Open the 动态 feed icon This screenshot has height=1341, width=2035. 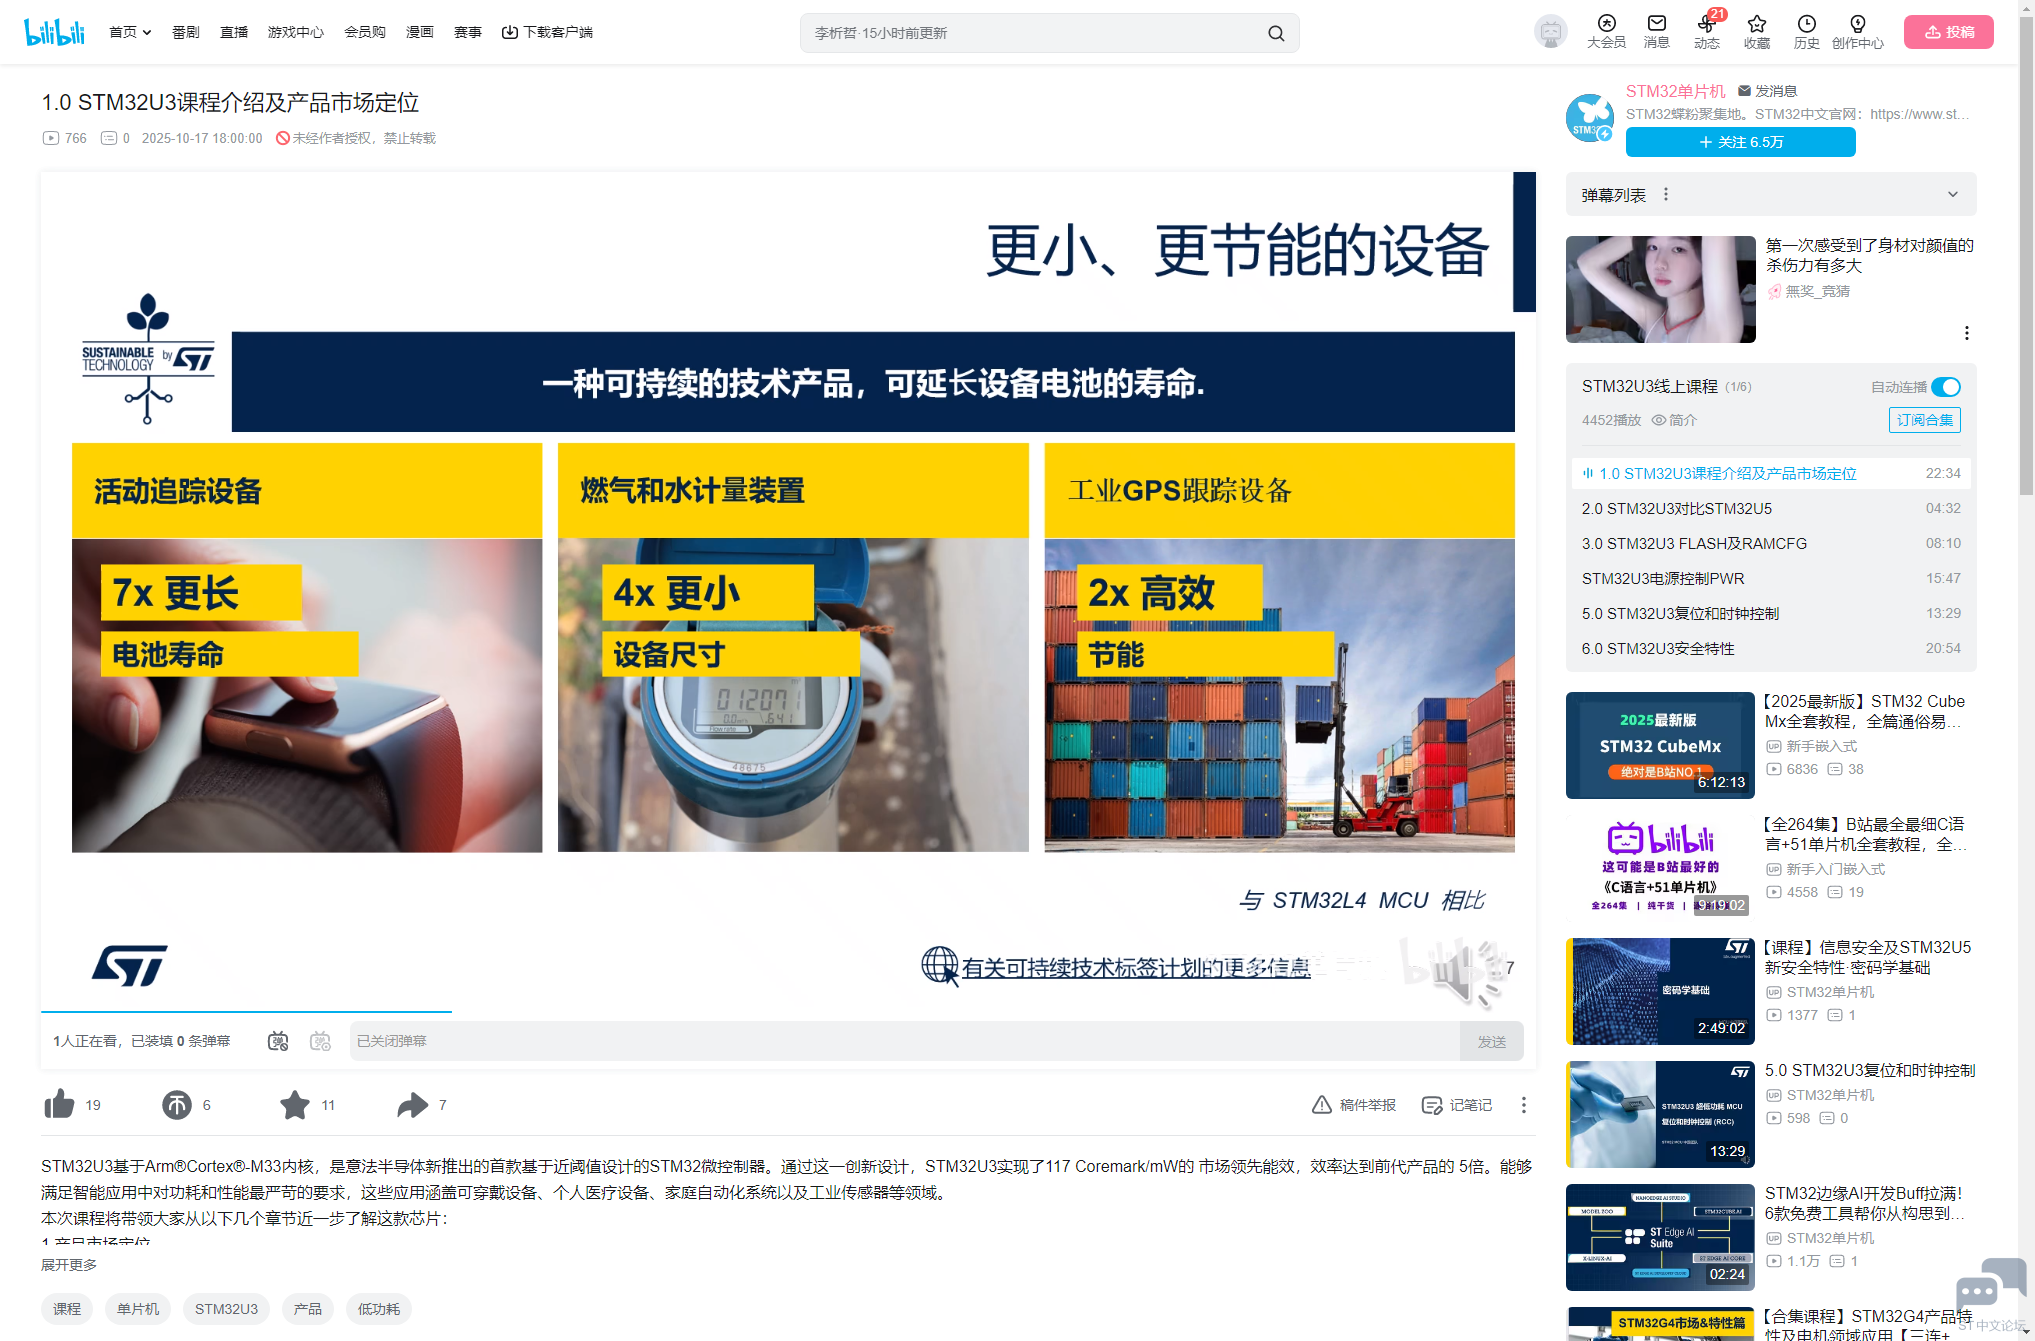(1707, 32)
